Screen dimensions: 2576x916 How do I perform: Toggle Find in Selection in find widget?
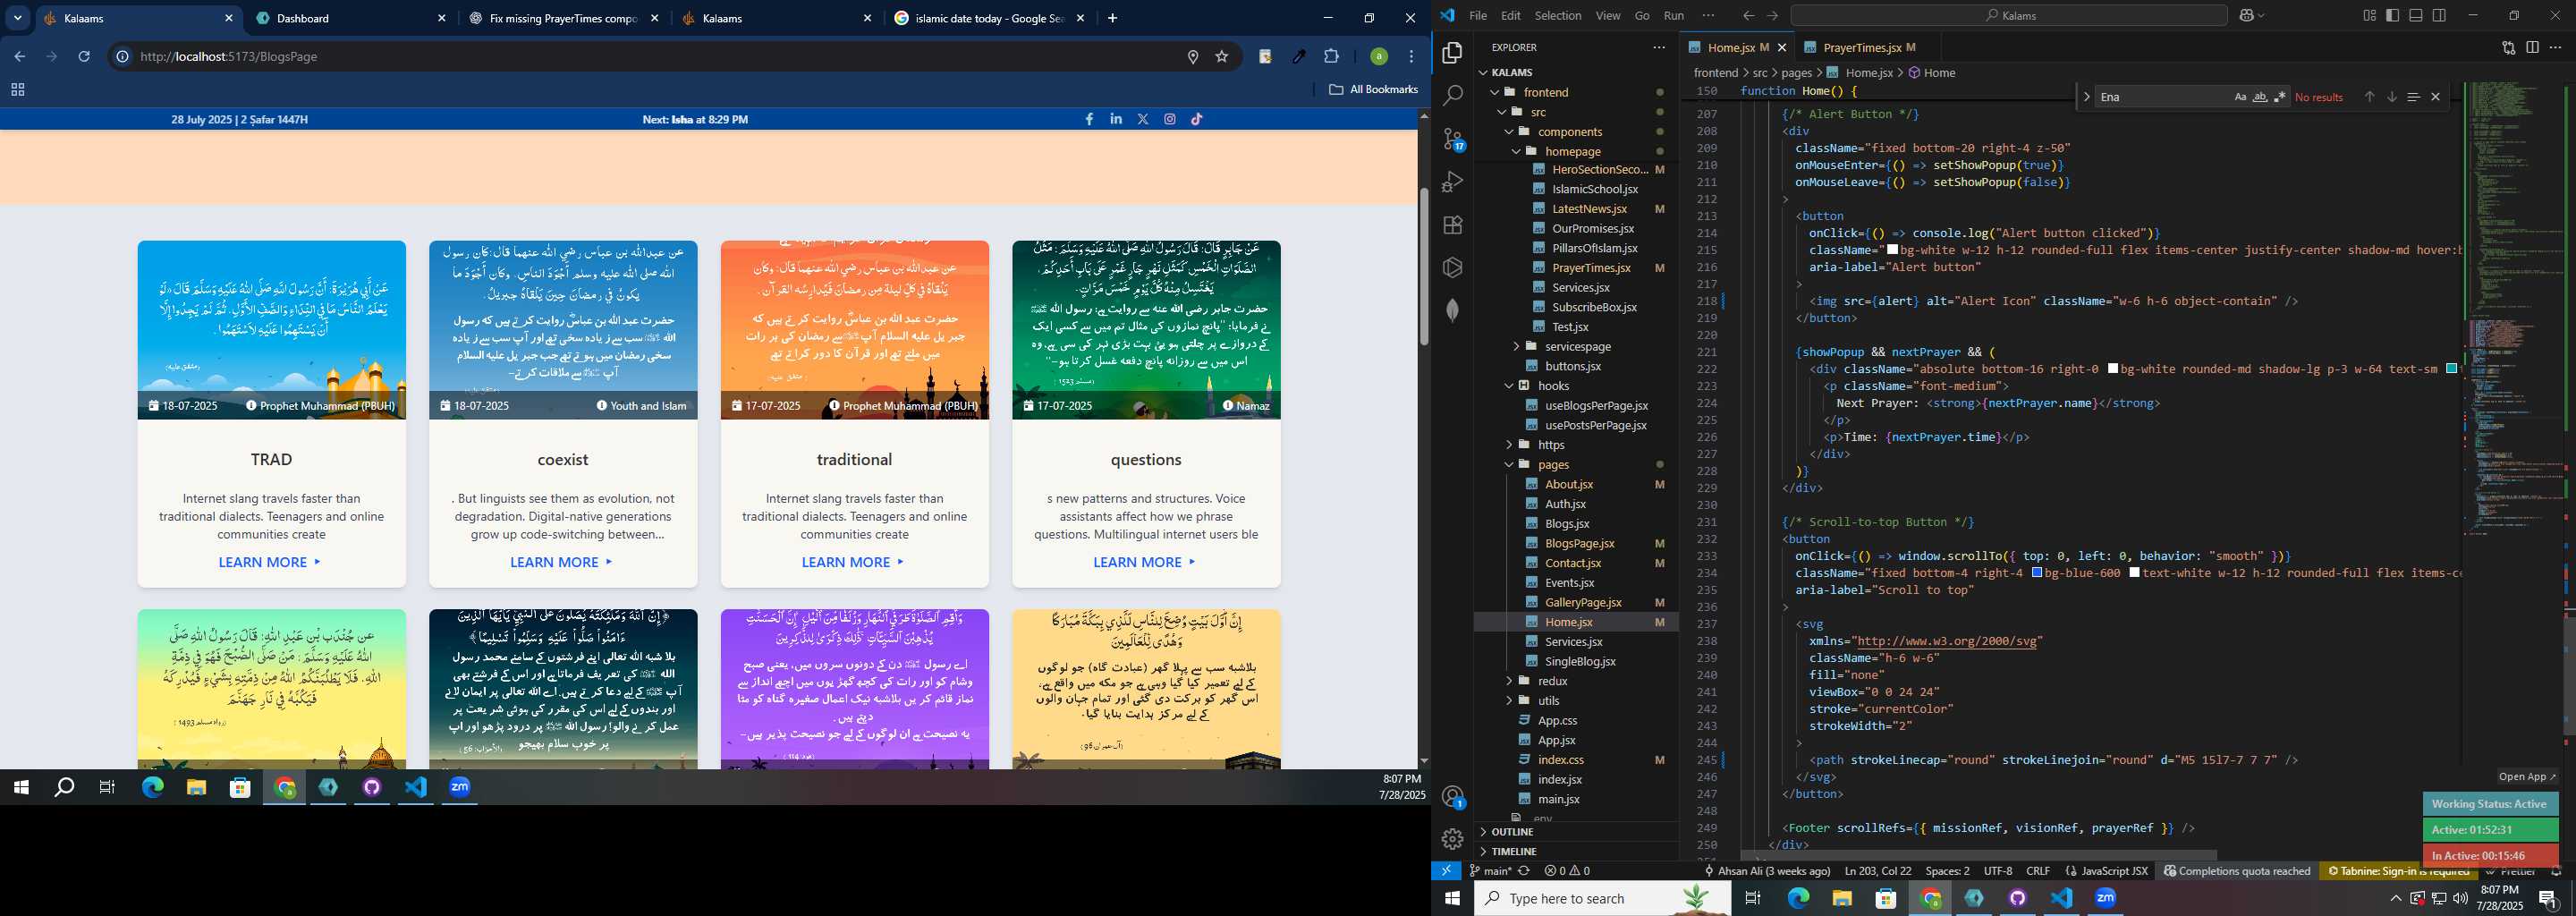pyautogui.click(x=2413, y=97)
